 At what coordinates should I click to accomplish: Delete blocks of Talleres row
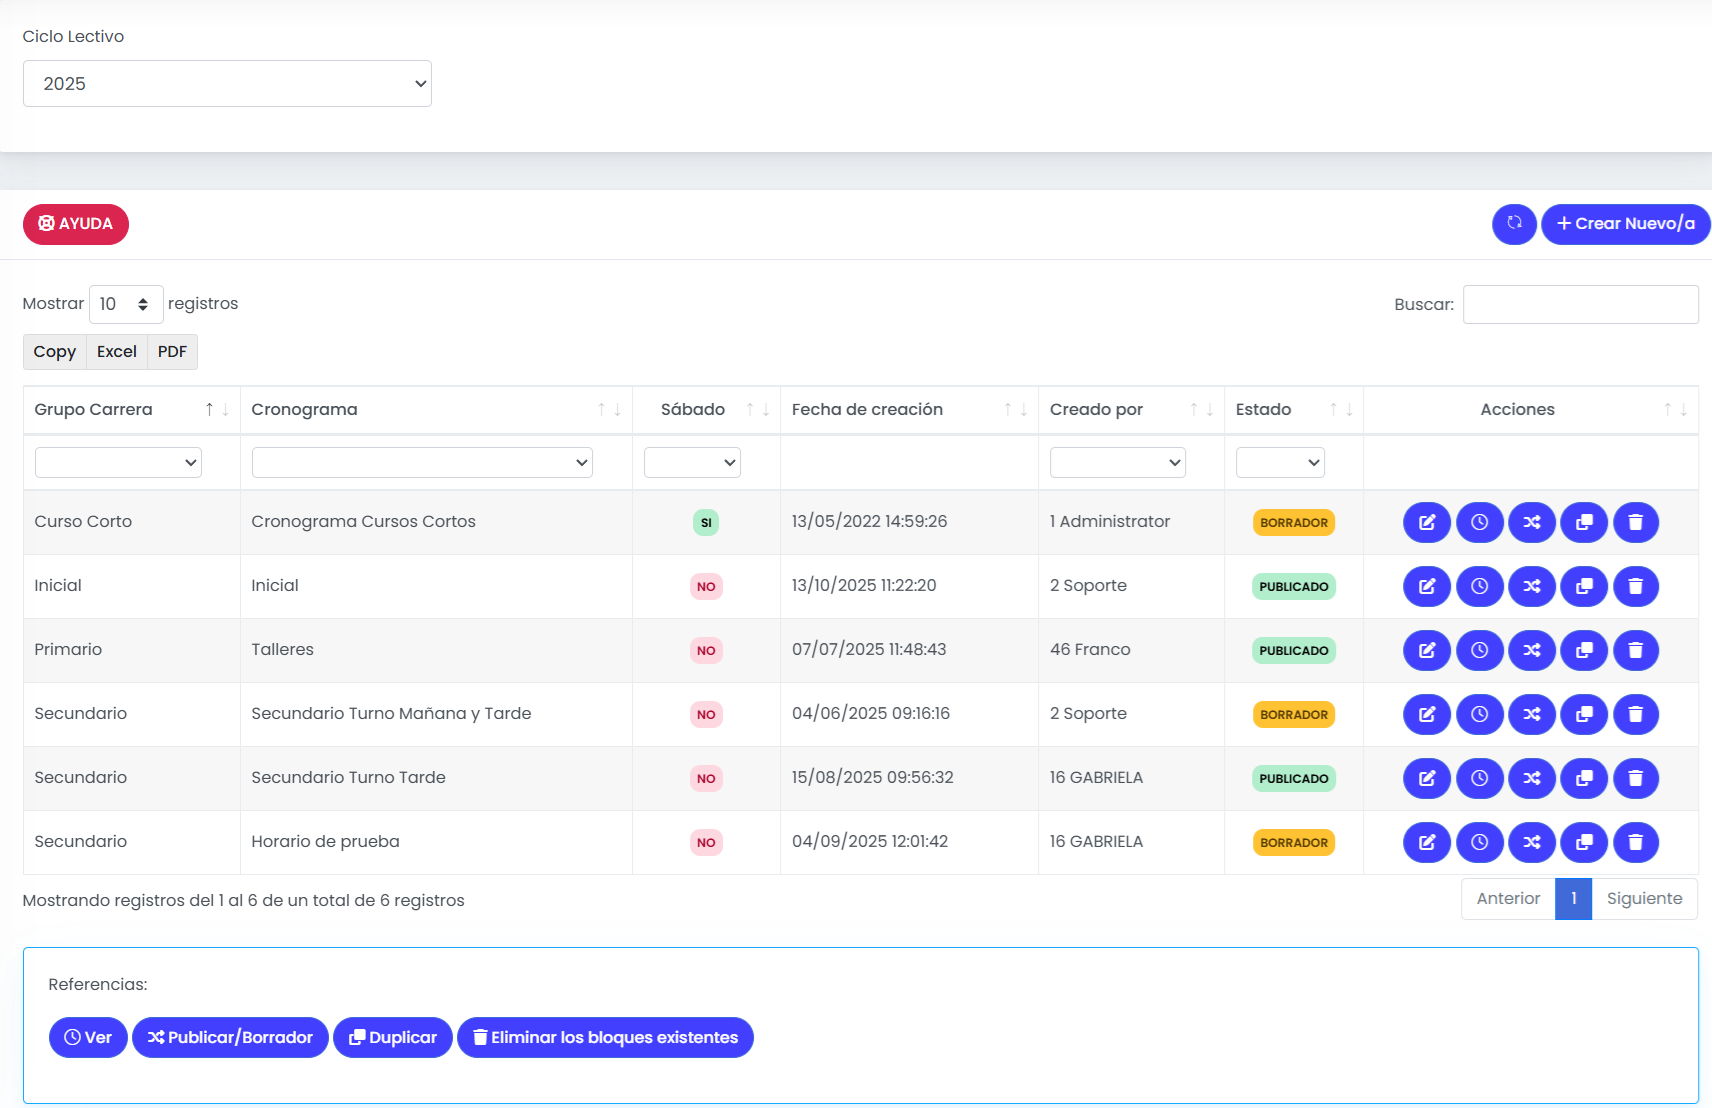pyautogui.click(x=1636, y=650)
